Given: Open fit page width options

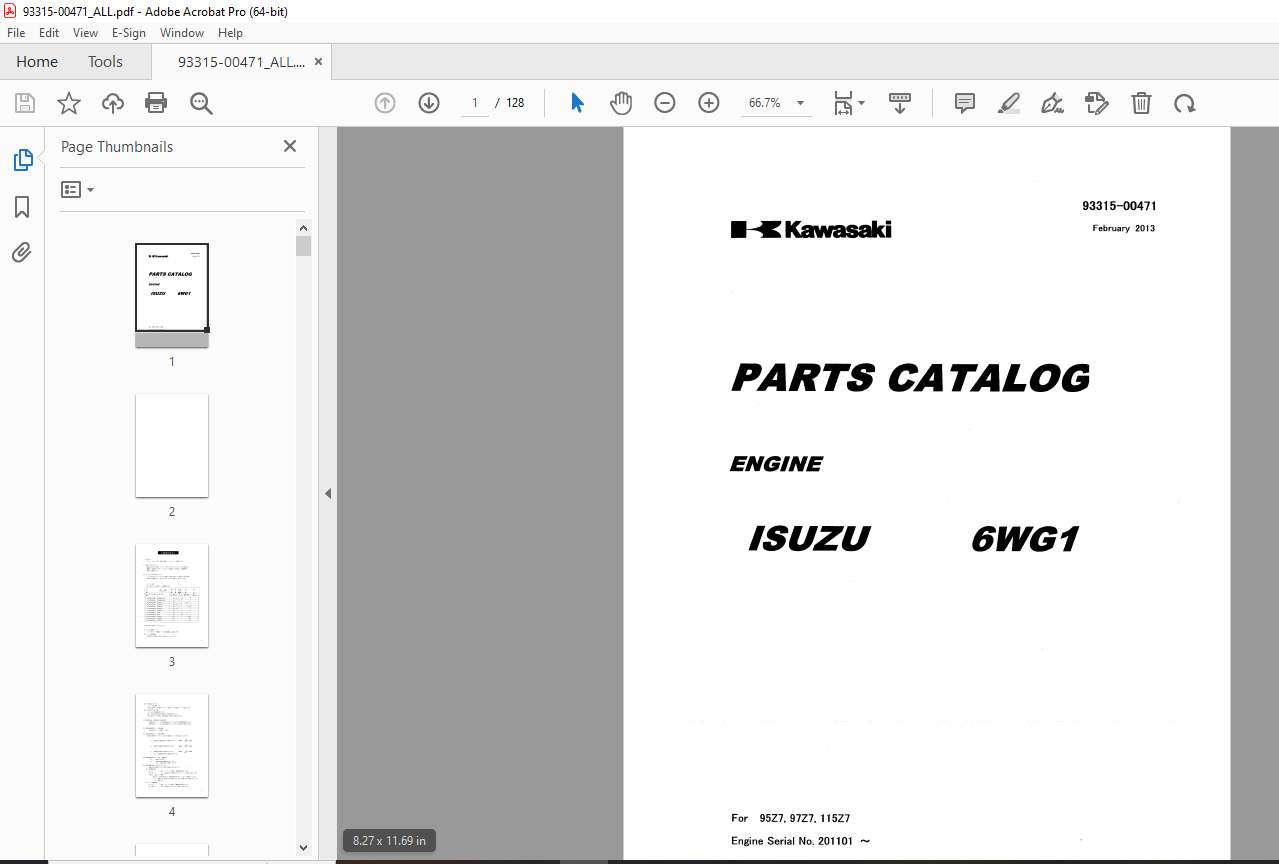Looking at the screenshot, I should tap(849, 103).
